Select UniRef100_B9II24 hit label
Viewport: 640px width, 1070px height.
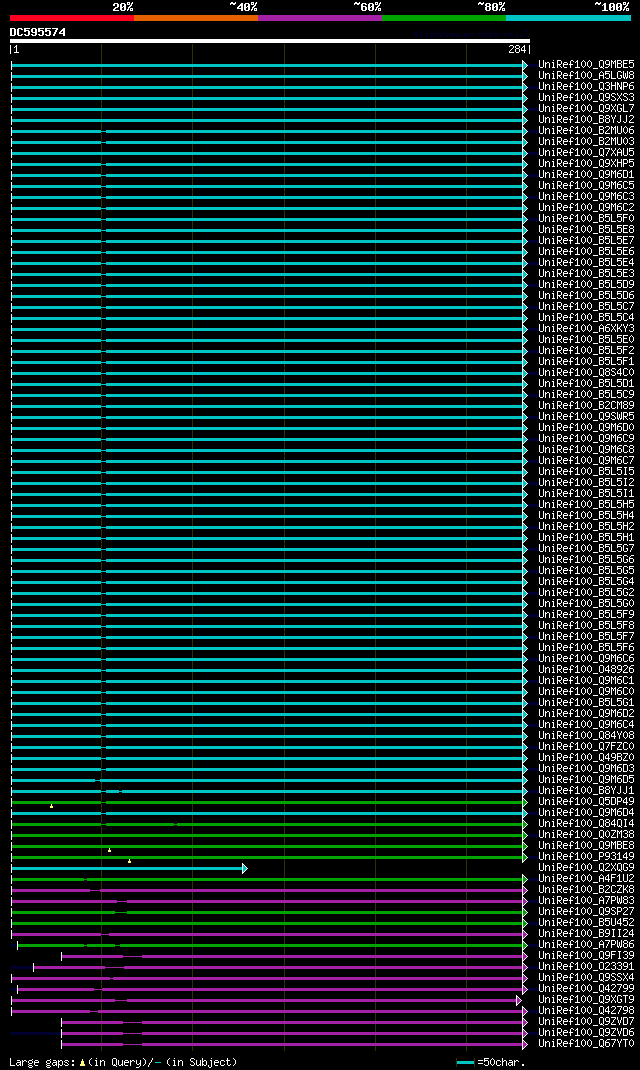(x=586, y=934)
